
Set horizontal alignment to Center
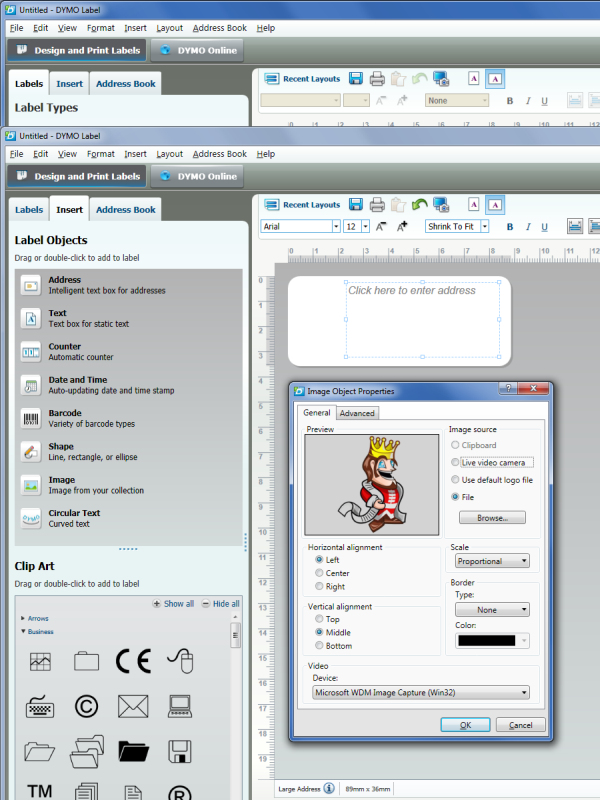pos(332,573)
